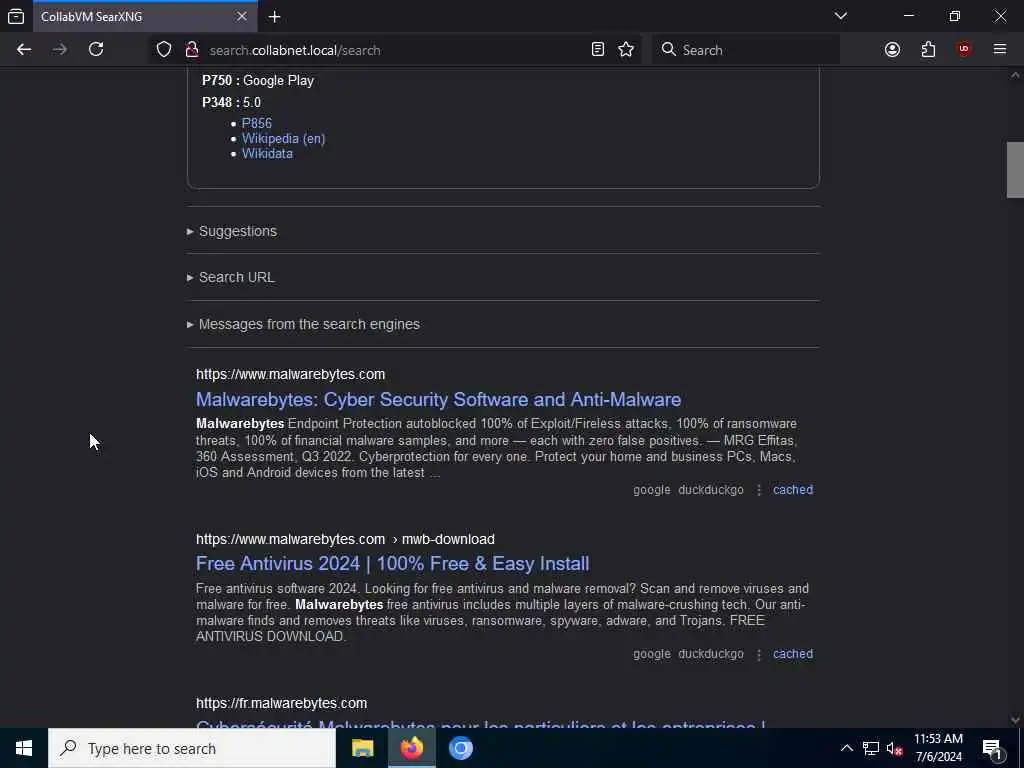The width and height of the screenshot is (1024, 768).
Task: Open the clock showing 11:53 AM
Action: [938, 748]
